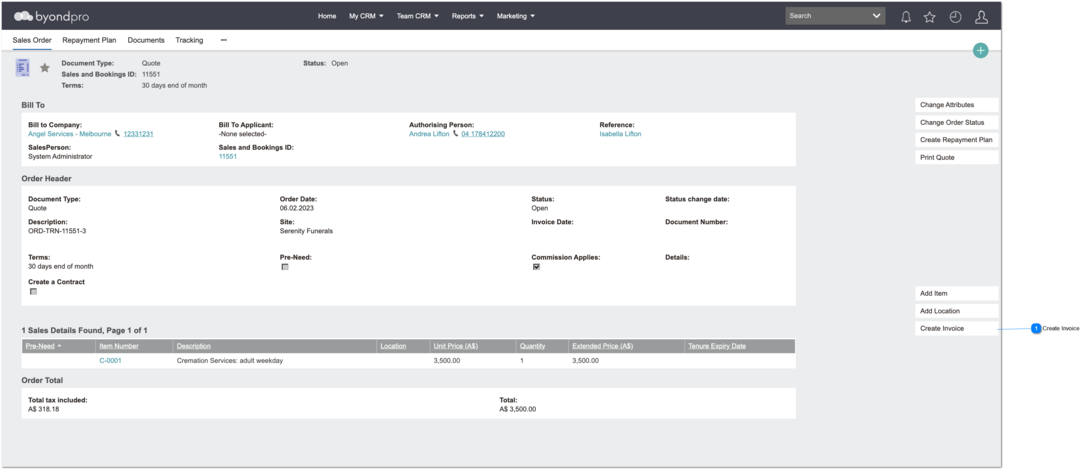
Task: Sort by Description column header
Action: point(194,346)
